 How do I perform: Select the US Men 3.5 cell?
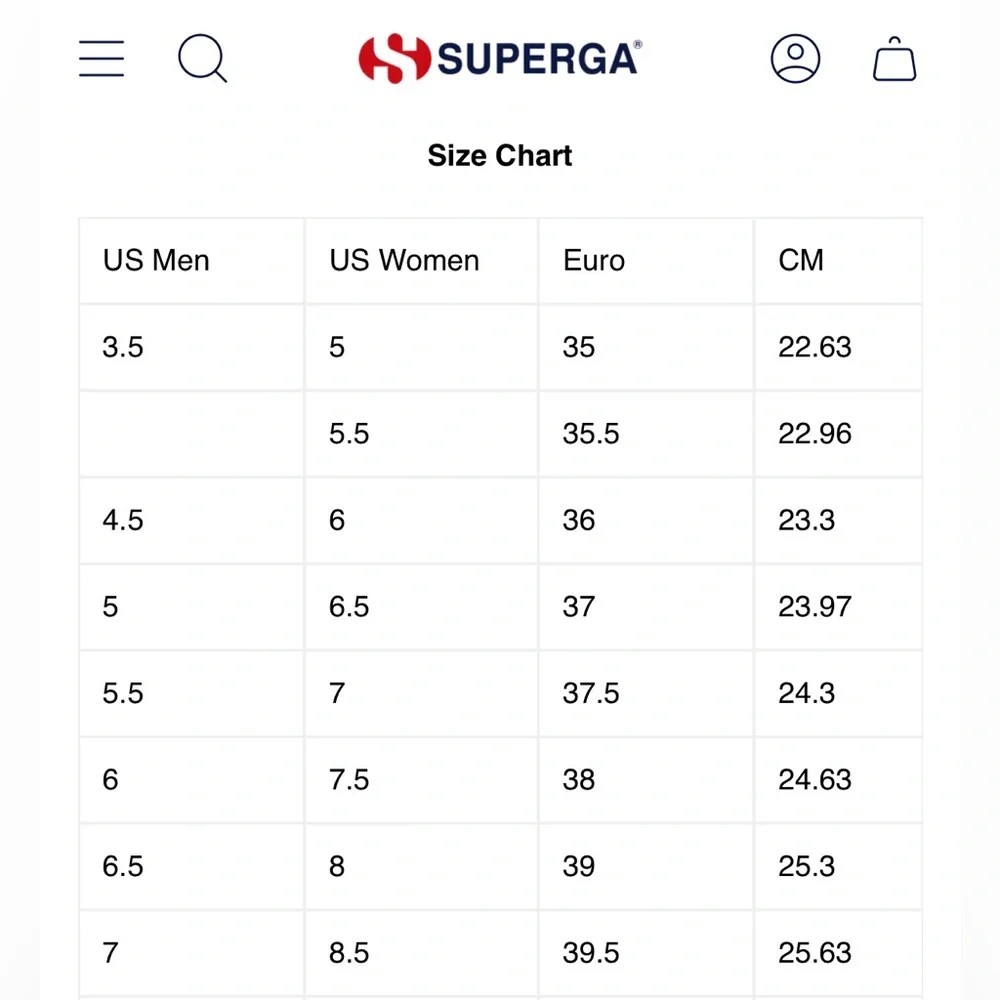[x=191, y=347]
